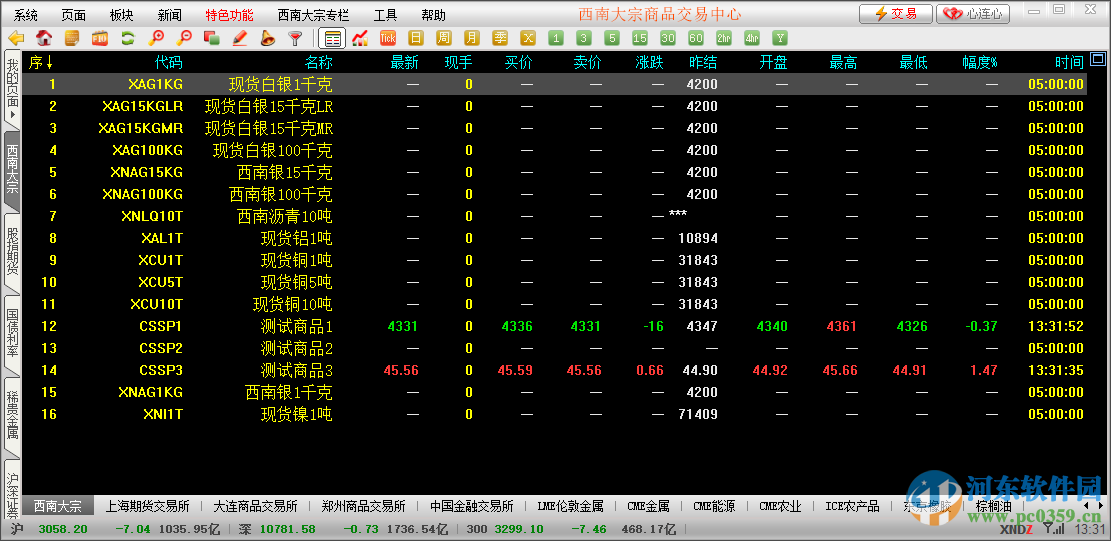
Task: Open the yellow notepad icon in toolbar
Action: pos(72,38)
